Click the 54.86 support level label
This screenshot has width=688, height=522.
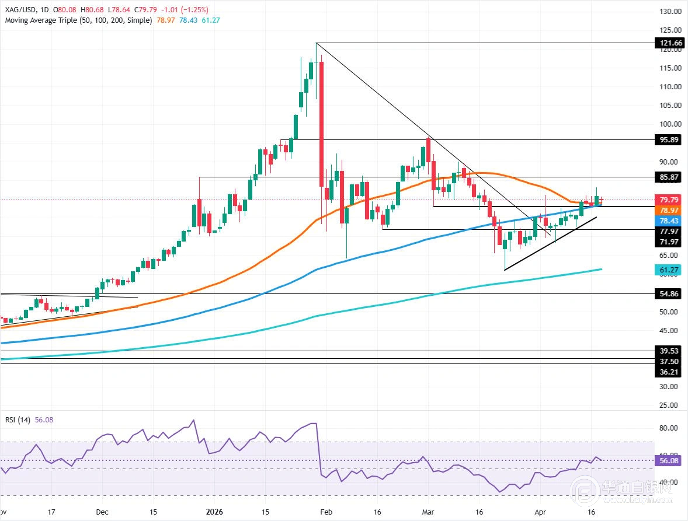pyautogui.click(x=669, y=295)
